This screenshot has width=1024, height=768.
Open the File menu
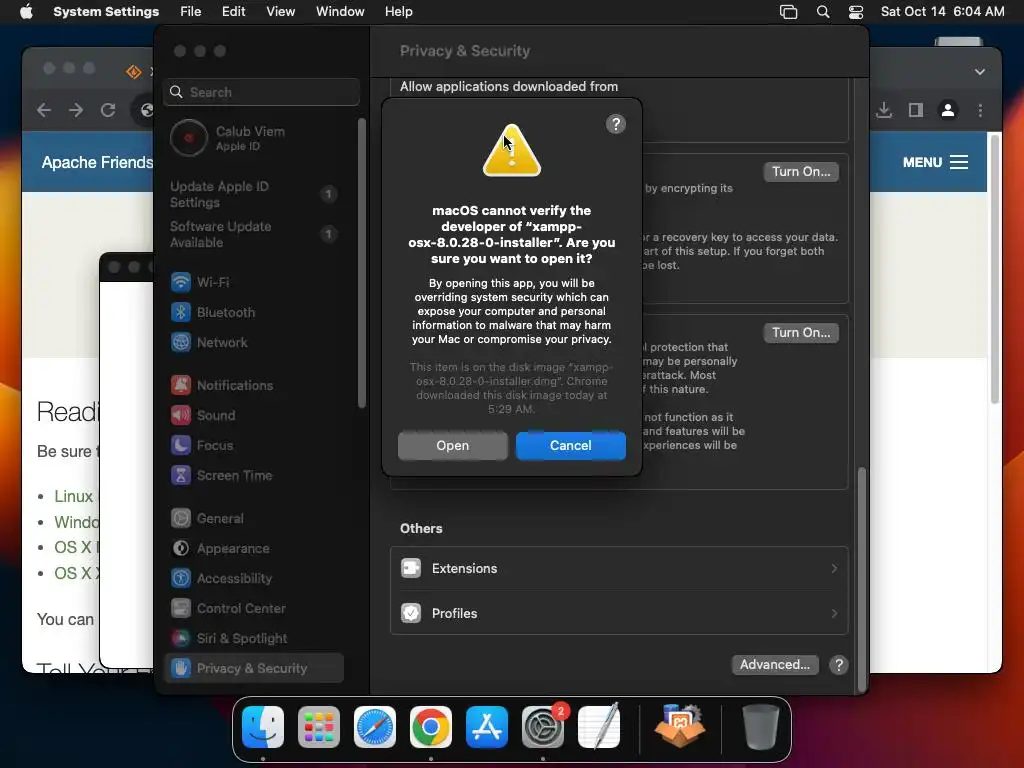[x=191, y=12]
